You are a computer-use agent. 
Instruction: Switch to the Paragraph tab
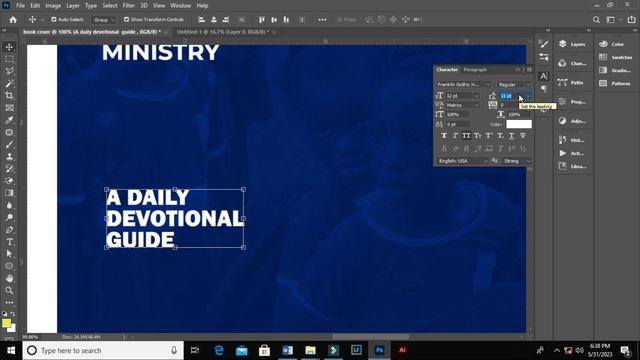475,70
